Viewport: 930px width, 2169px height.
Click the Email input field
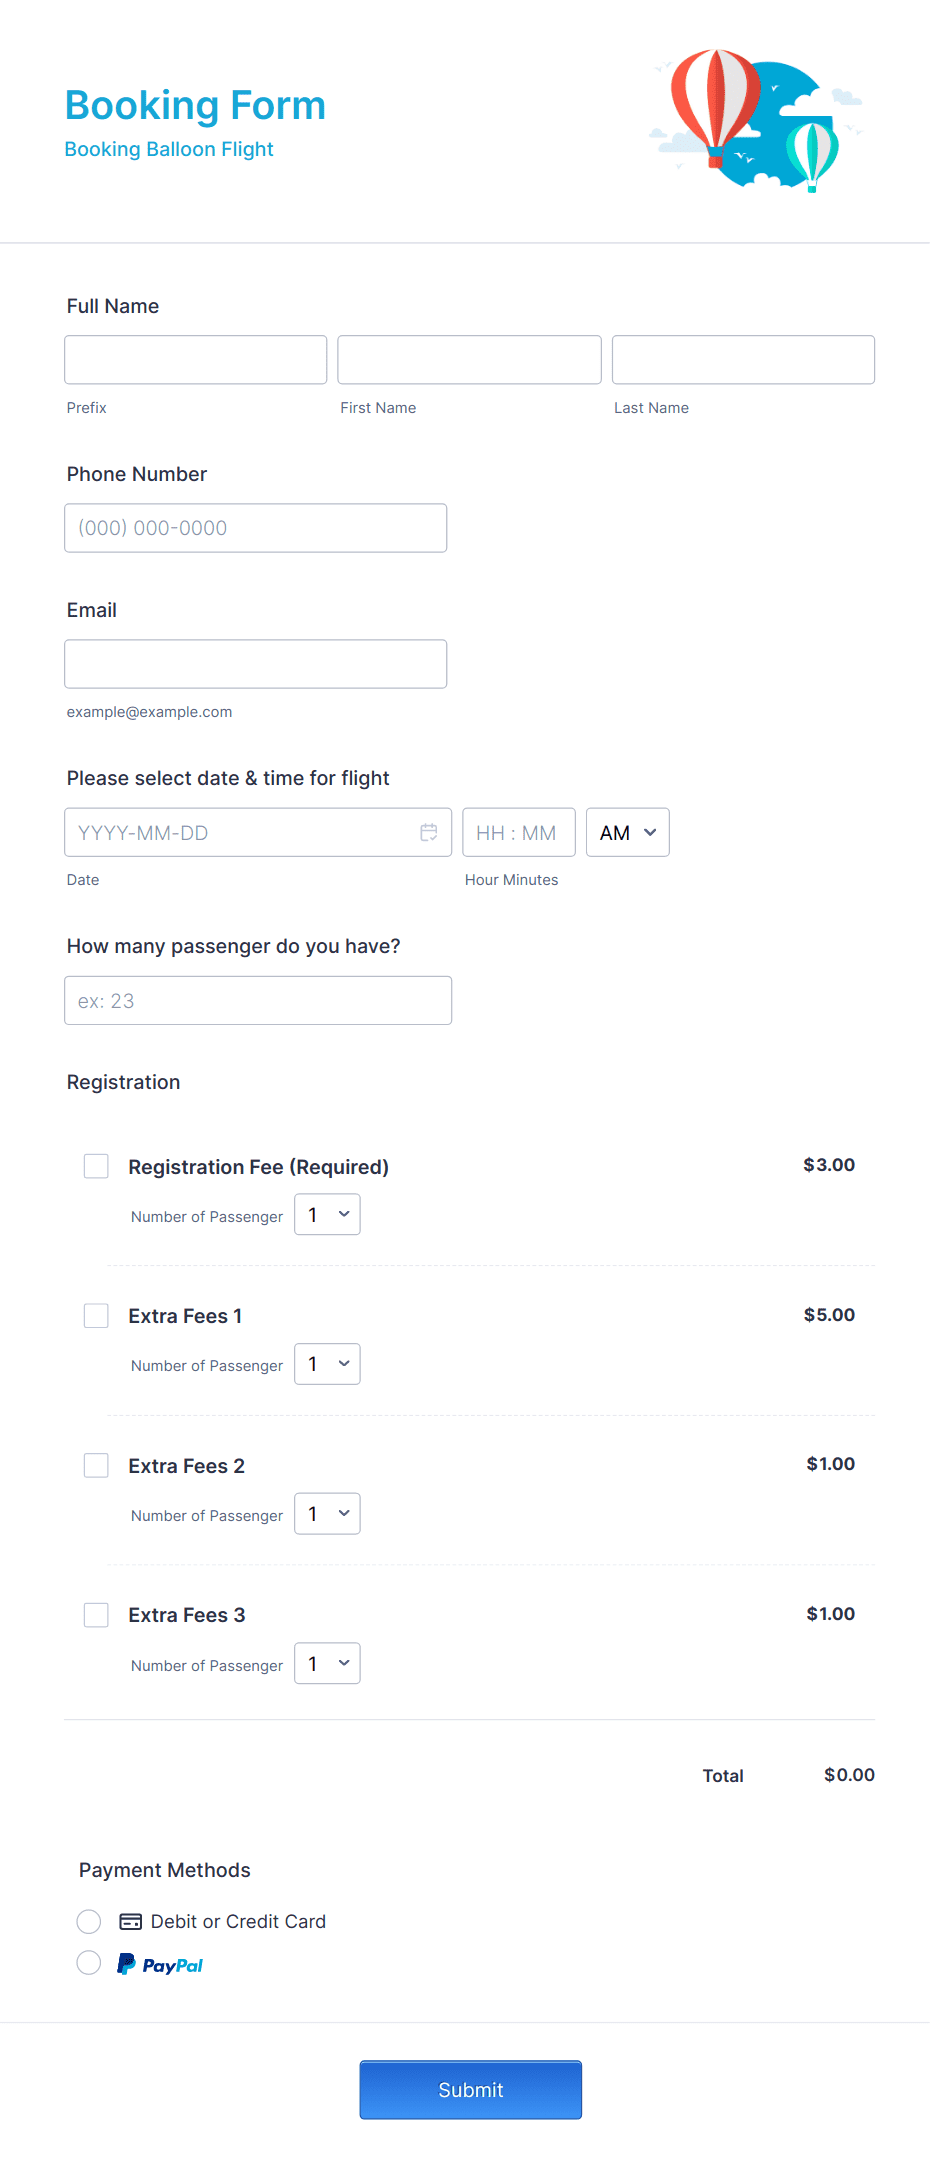[255, 663]
